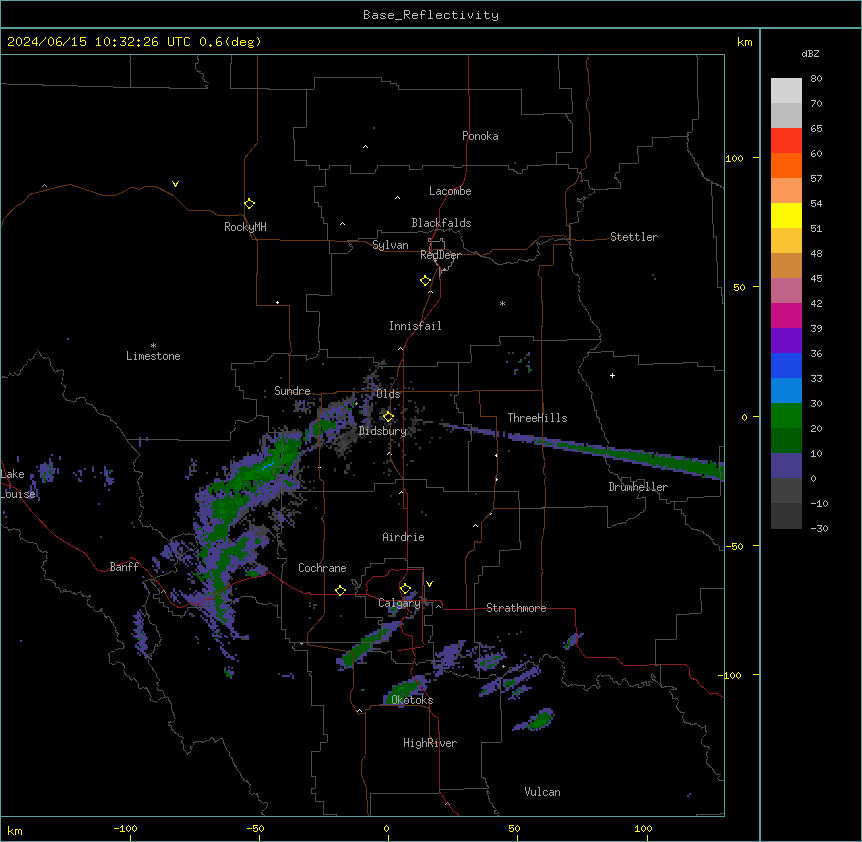Image resolution: width=862 pixels, height=842 pixels.
Task: Click the Lake Louise label
Action: (18, 484)
